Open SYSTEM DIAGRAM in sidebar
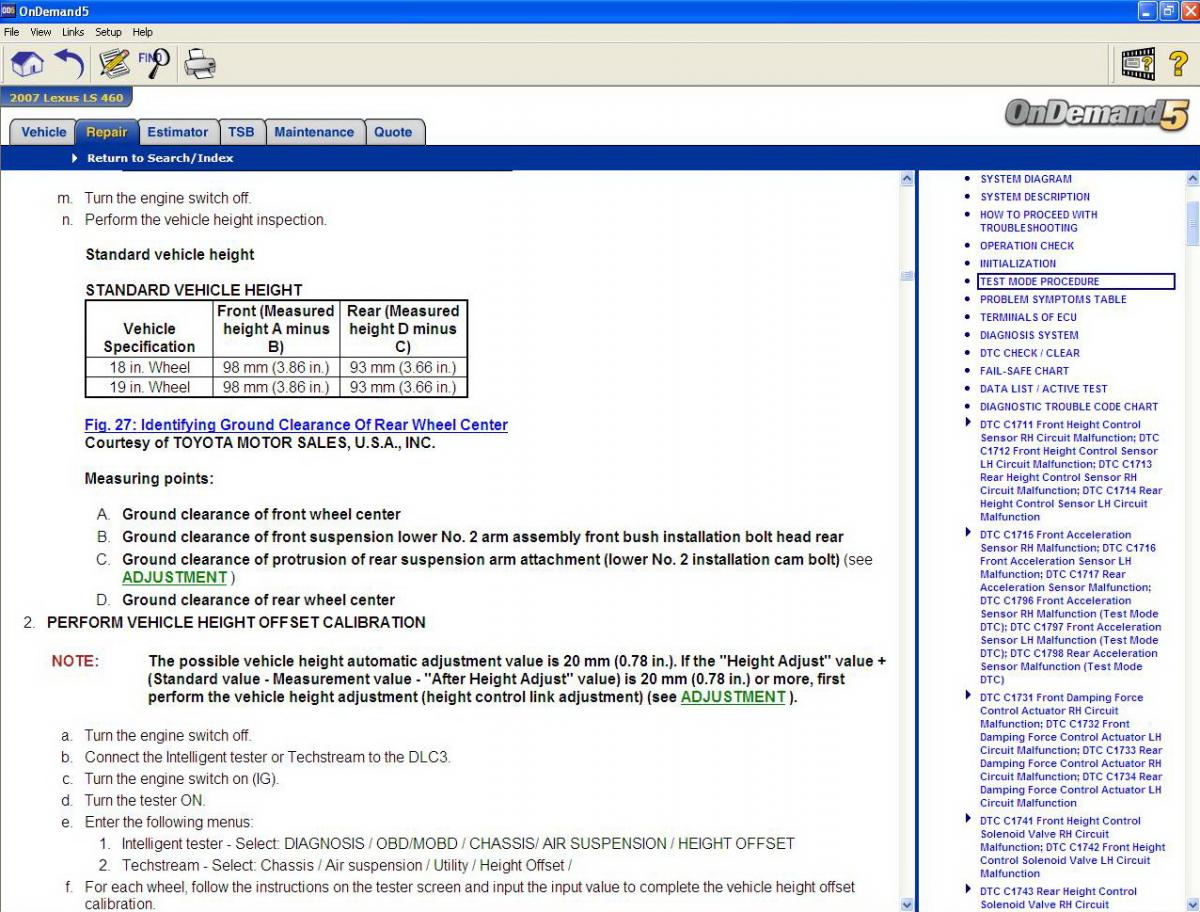1200x912 pixels. point(1025,179)
